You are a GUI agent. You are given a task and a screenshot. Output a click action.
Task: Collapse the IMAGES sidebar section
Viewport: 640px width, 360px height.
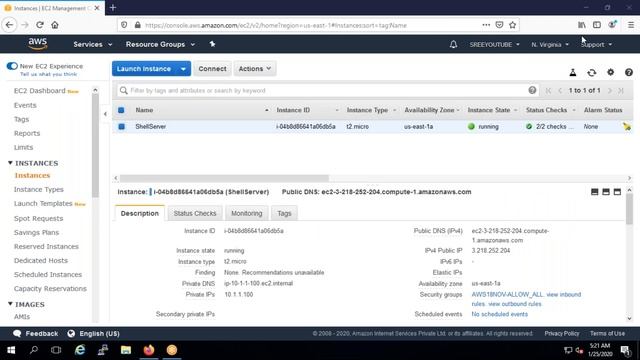pos(10,304)
